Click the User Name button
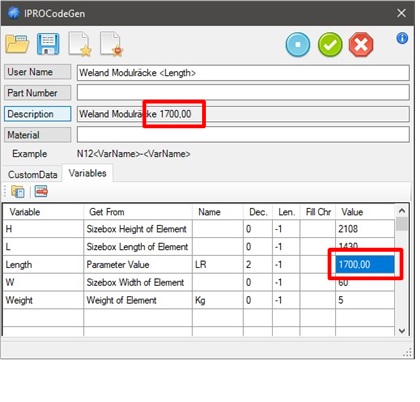This screenshot has width=420, height=402. click(38, 72)
